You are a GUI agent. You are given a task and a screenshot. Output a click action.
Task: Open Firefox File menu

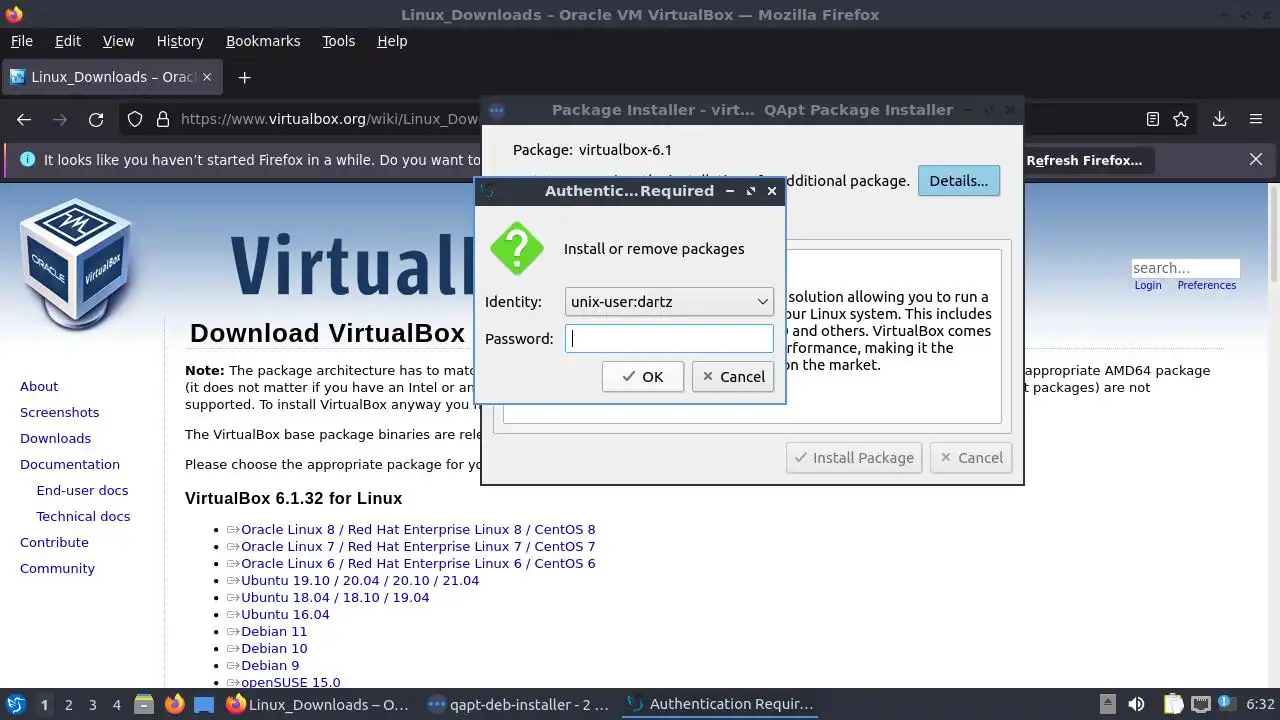point(21,41)
